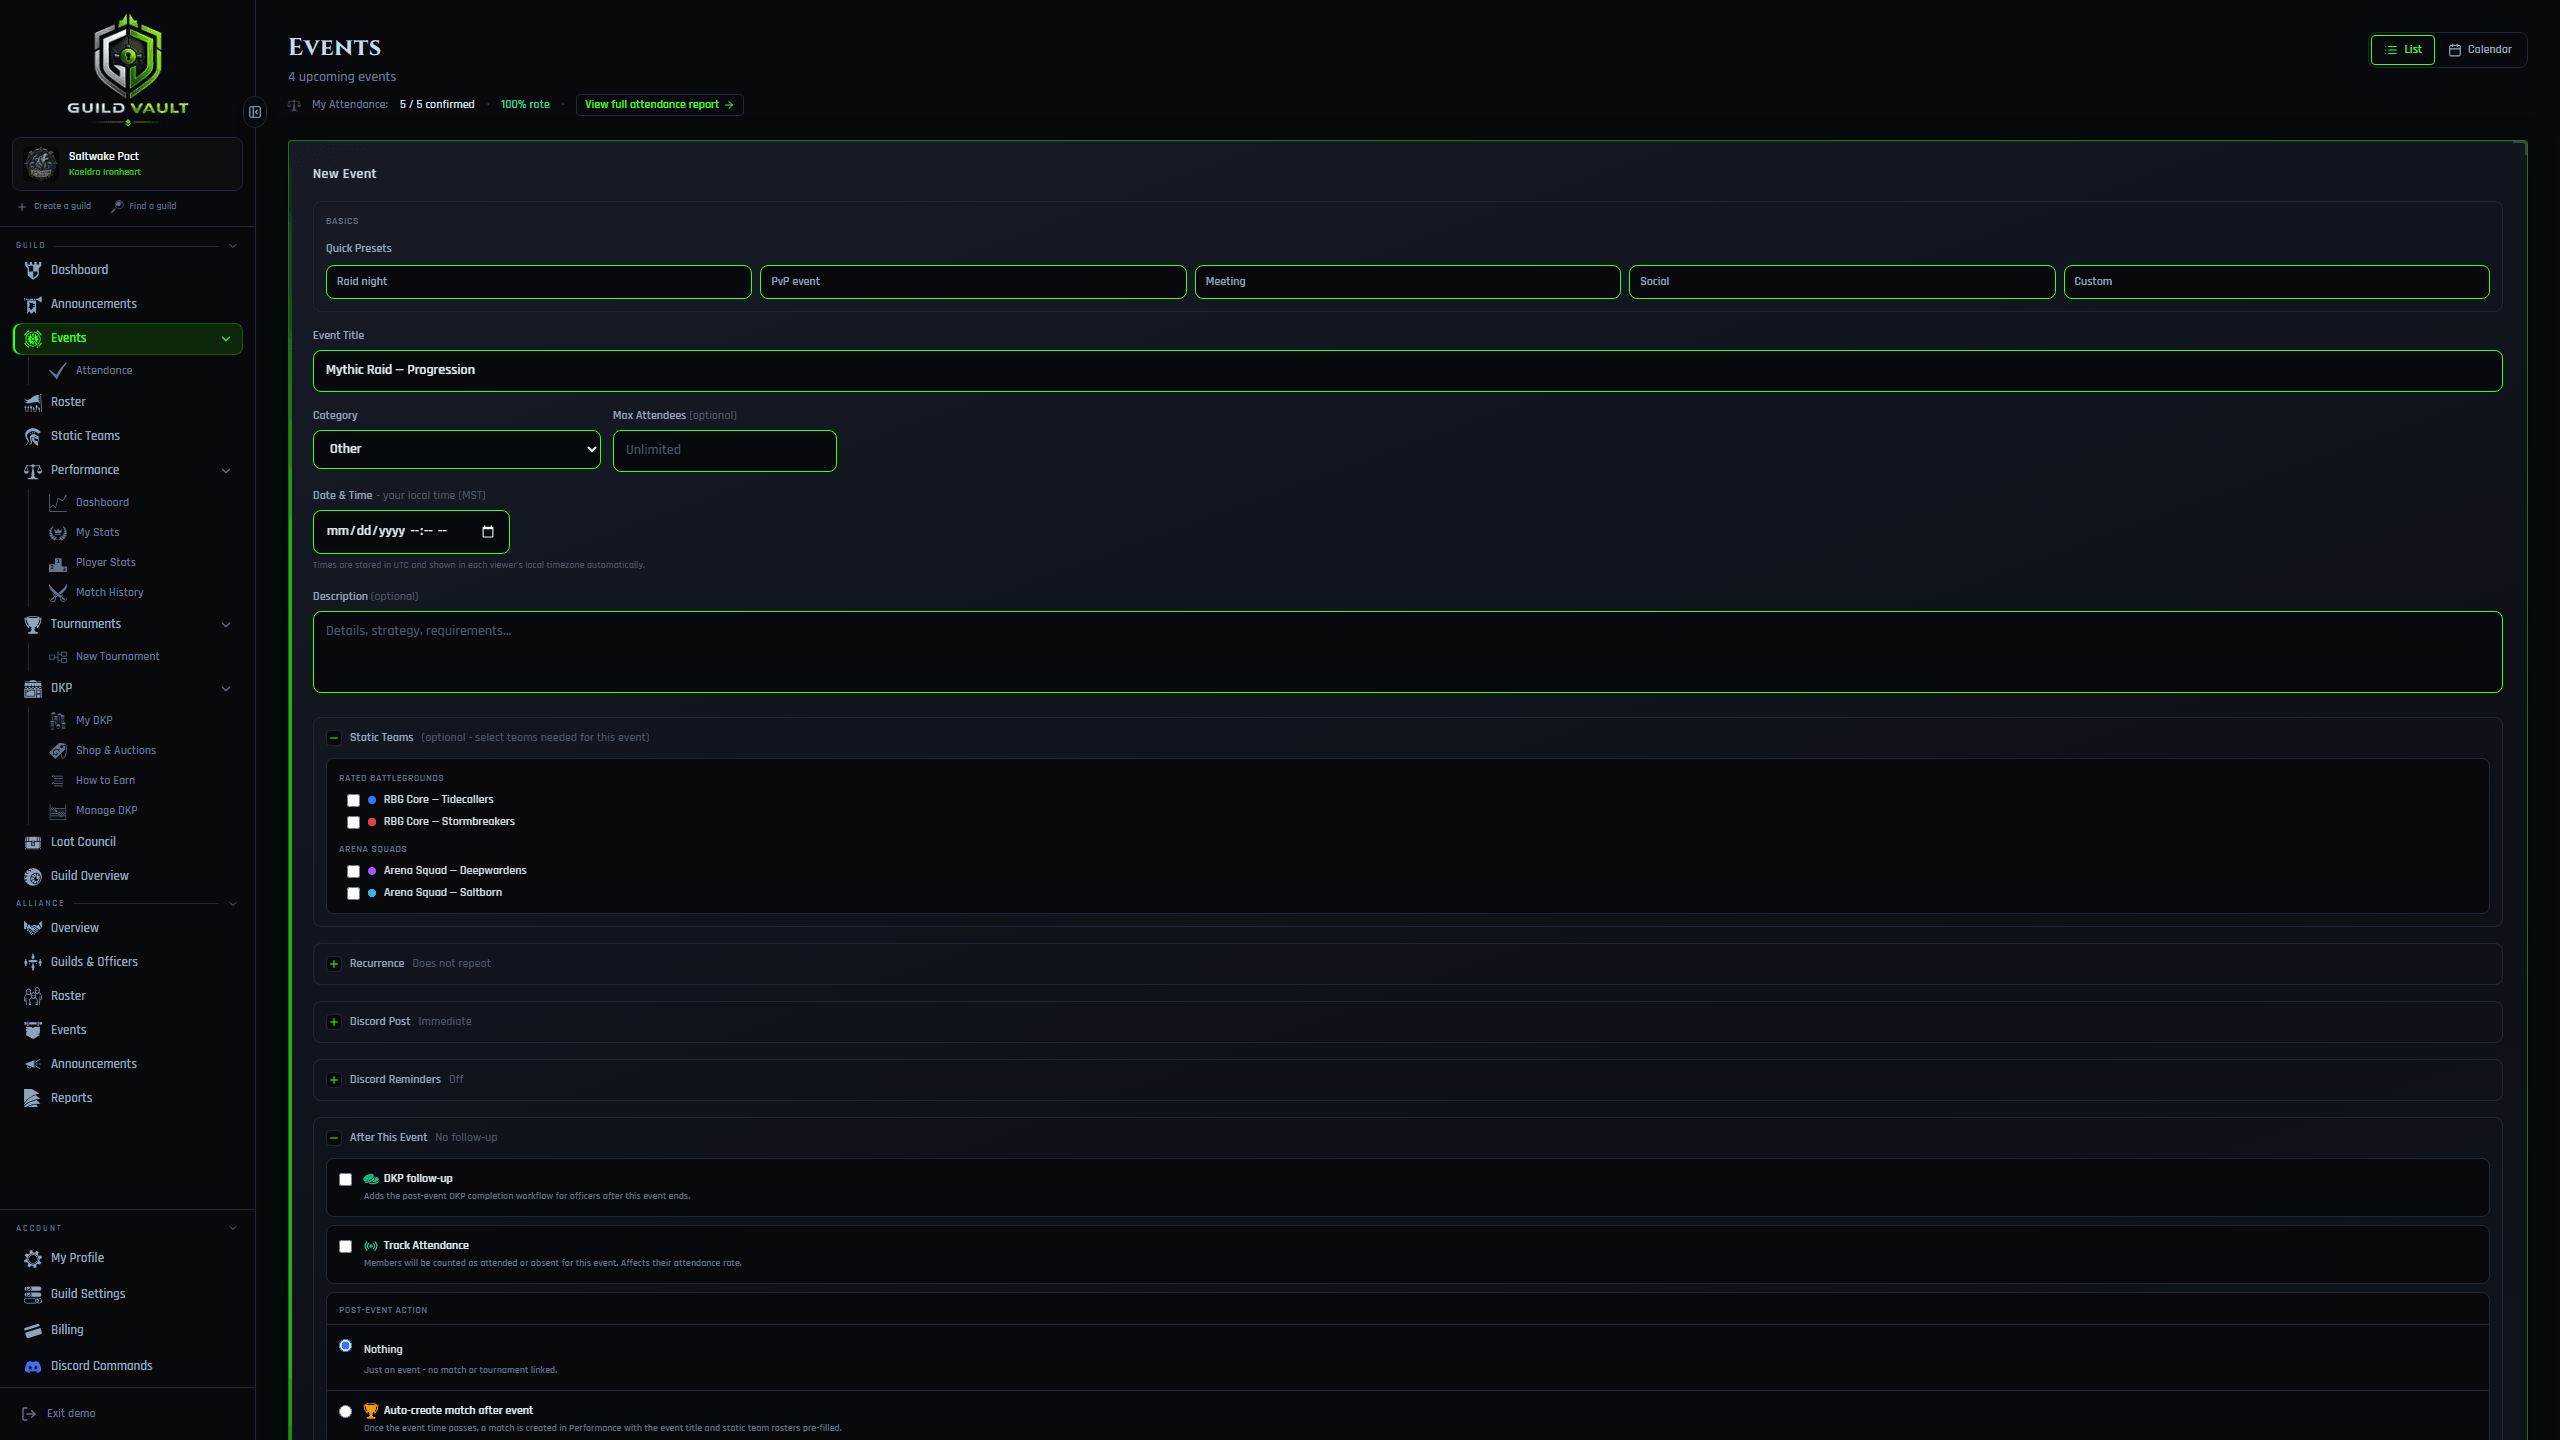
Task: Enable the Track Attendance checkbox
Action: 345,1246
